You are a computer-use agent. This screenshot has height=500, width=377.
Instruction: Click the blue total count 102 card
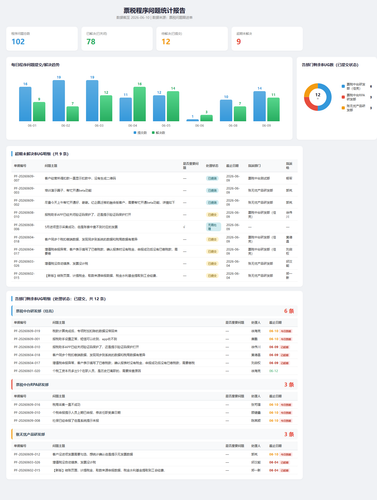click(x=42, y=39)
